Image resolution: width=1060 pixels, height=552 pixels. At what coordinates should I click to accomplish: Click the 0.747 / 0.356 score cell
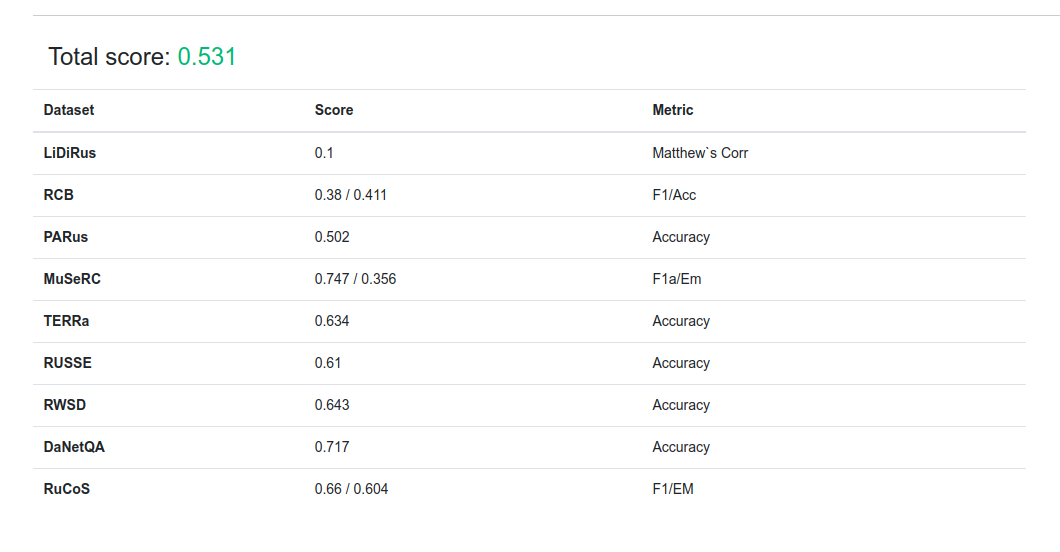coord(355,279)
